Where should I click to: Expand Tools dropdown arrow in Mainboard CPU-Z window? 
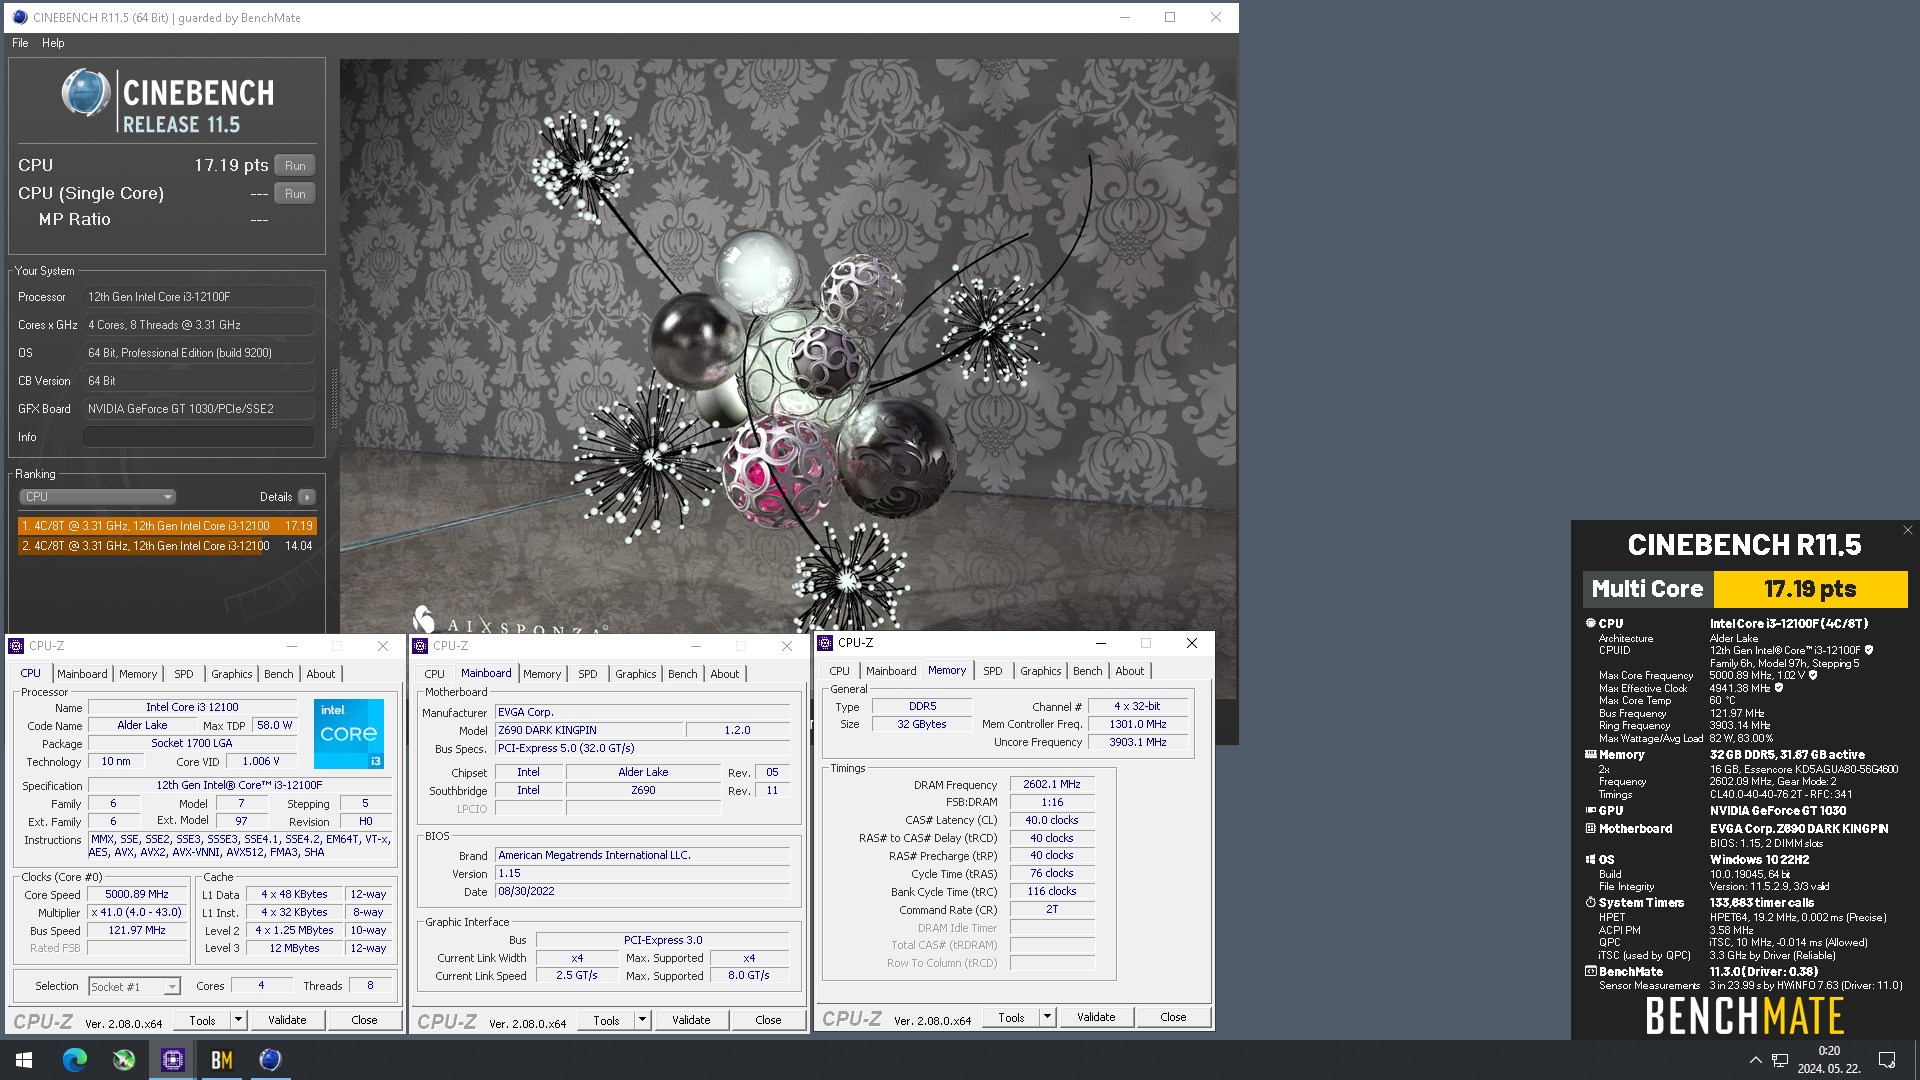642,1020
